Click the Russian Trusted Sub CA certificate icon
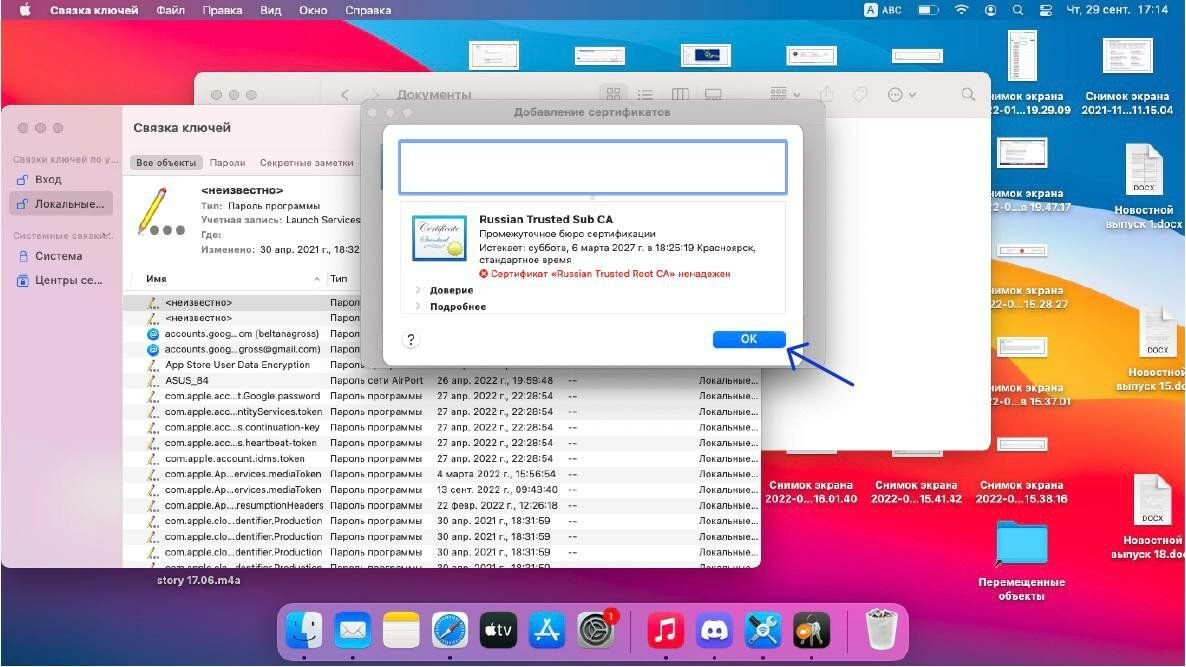 point(439,237)
